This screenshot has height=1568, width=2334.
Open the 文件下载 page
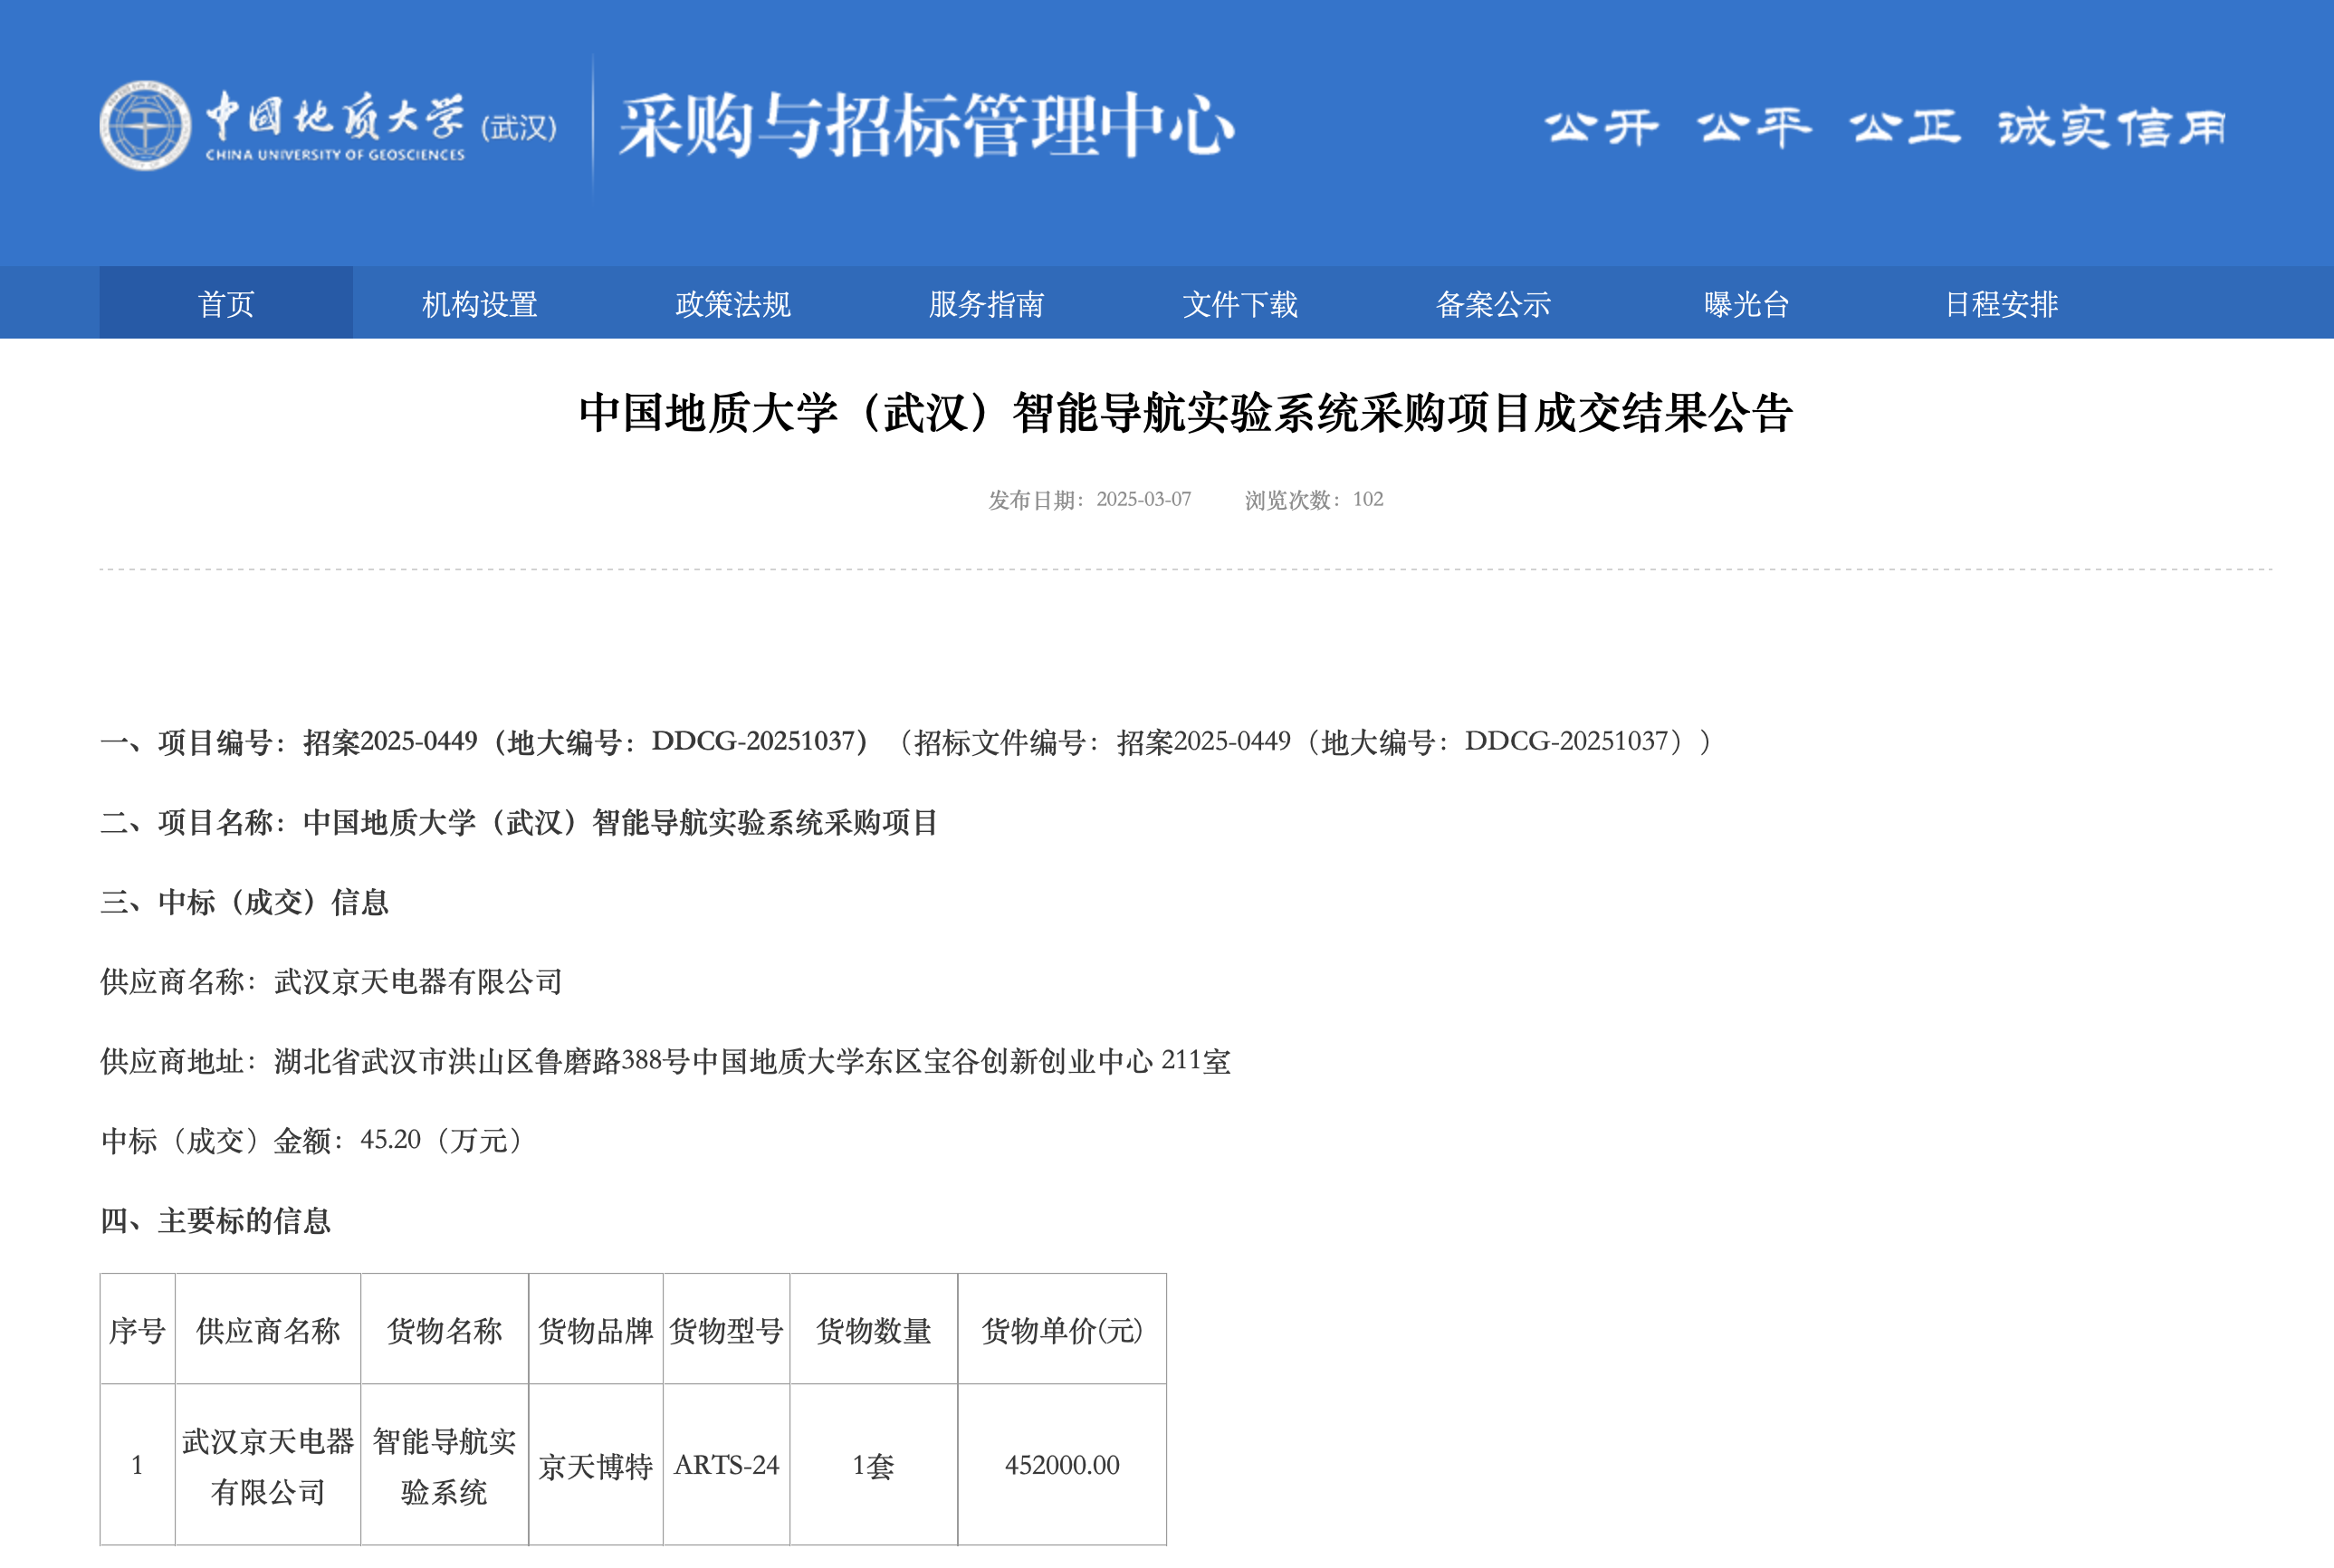[1240, 303]
